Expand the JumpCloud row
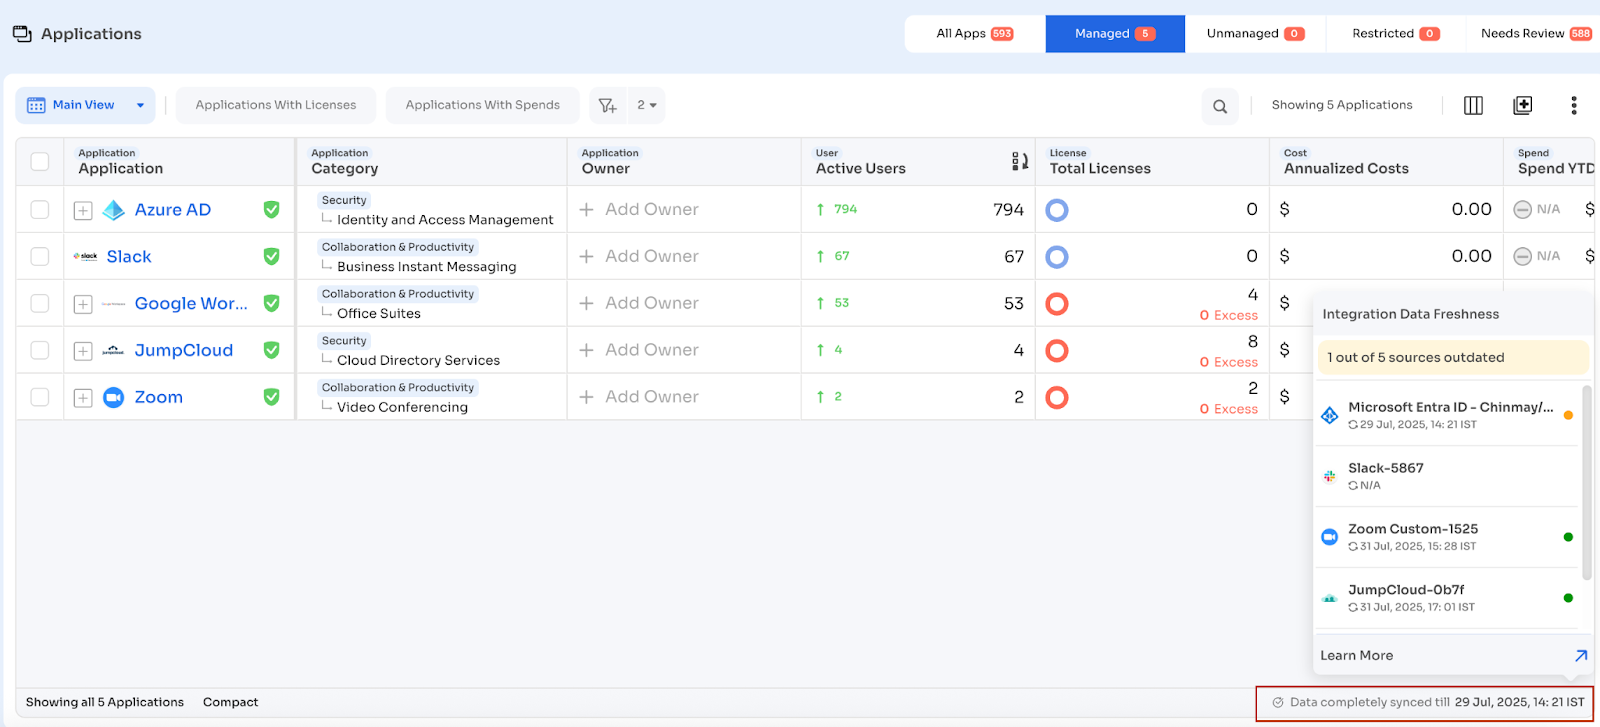The image size is (1600, 727). (83, 351)
